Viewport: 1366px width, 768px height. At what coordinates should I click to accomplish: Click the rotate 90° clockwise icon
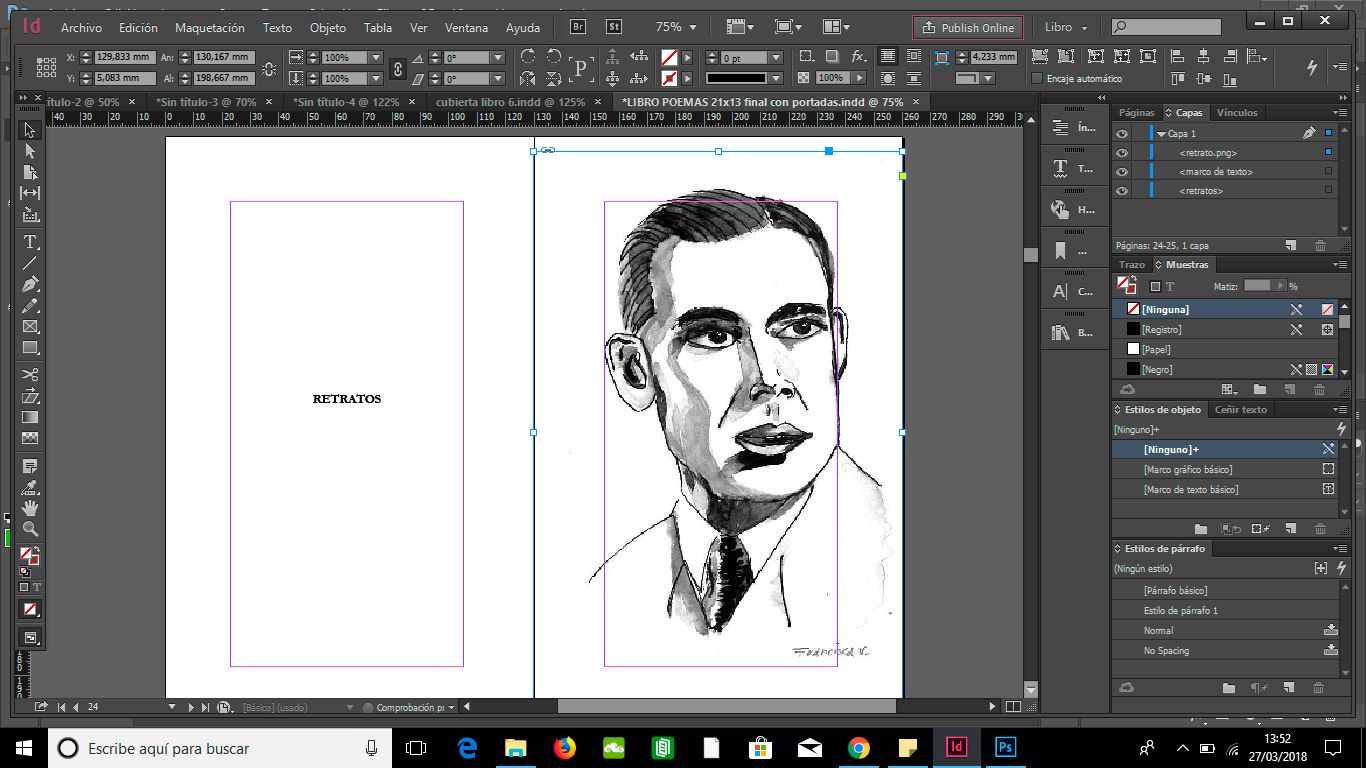pos(528,57)
